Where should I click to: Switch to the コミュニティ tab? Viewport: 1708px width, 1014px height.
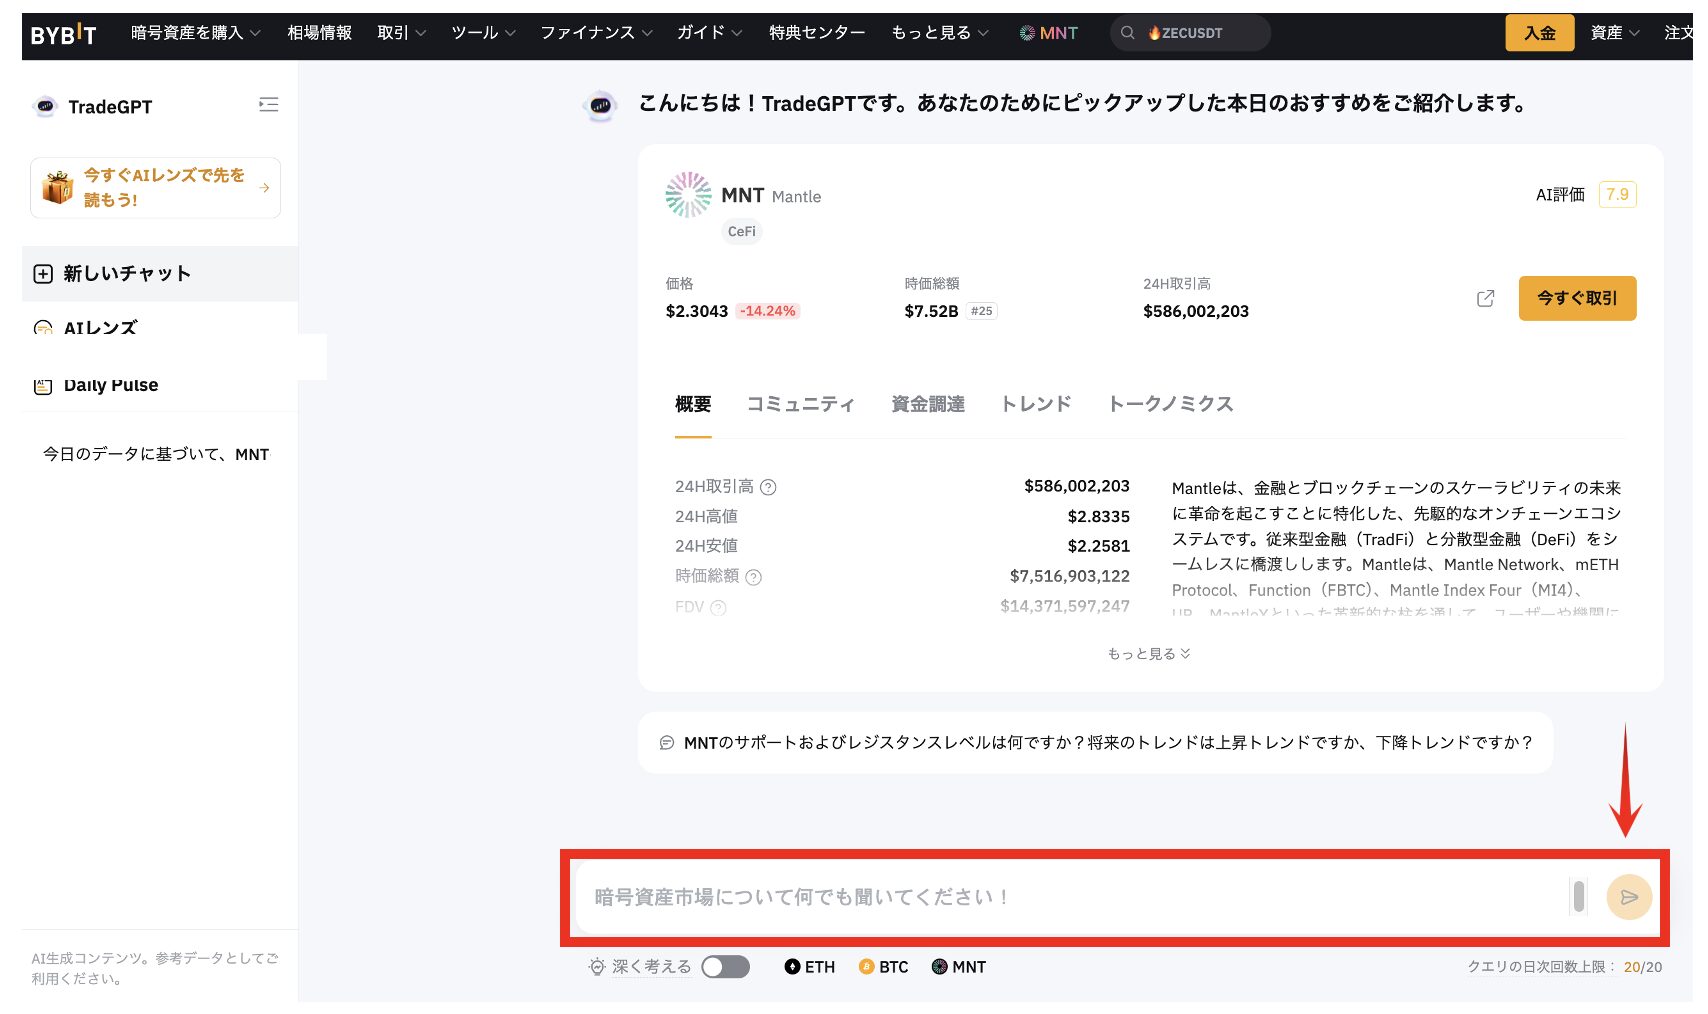(x=800, y=404)
